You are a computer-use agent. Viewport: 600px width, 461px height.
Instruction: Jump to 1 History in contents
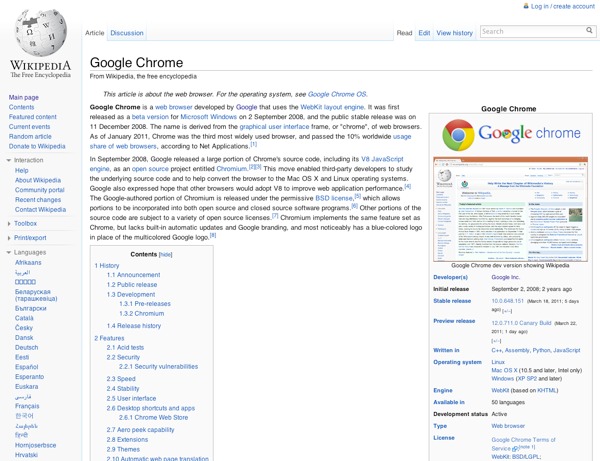pyautogui.click(x=107, y=266)
